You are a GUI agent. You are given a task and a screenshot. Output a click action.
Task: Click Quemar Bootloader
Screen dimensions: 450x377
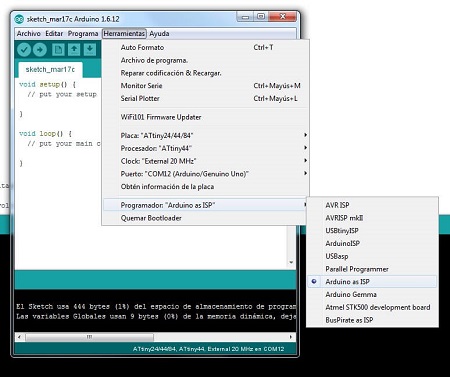pos(205,218)
